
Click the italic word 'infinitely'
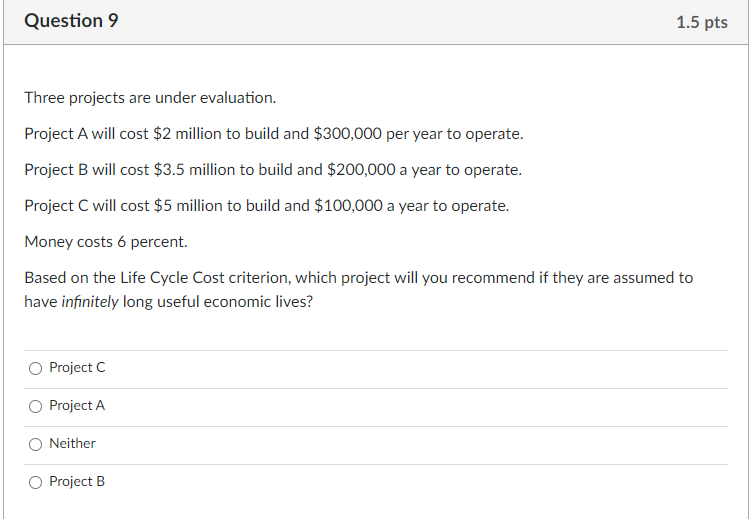pos(90,302)
